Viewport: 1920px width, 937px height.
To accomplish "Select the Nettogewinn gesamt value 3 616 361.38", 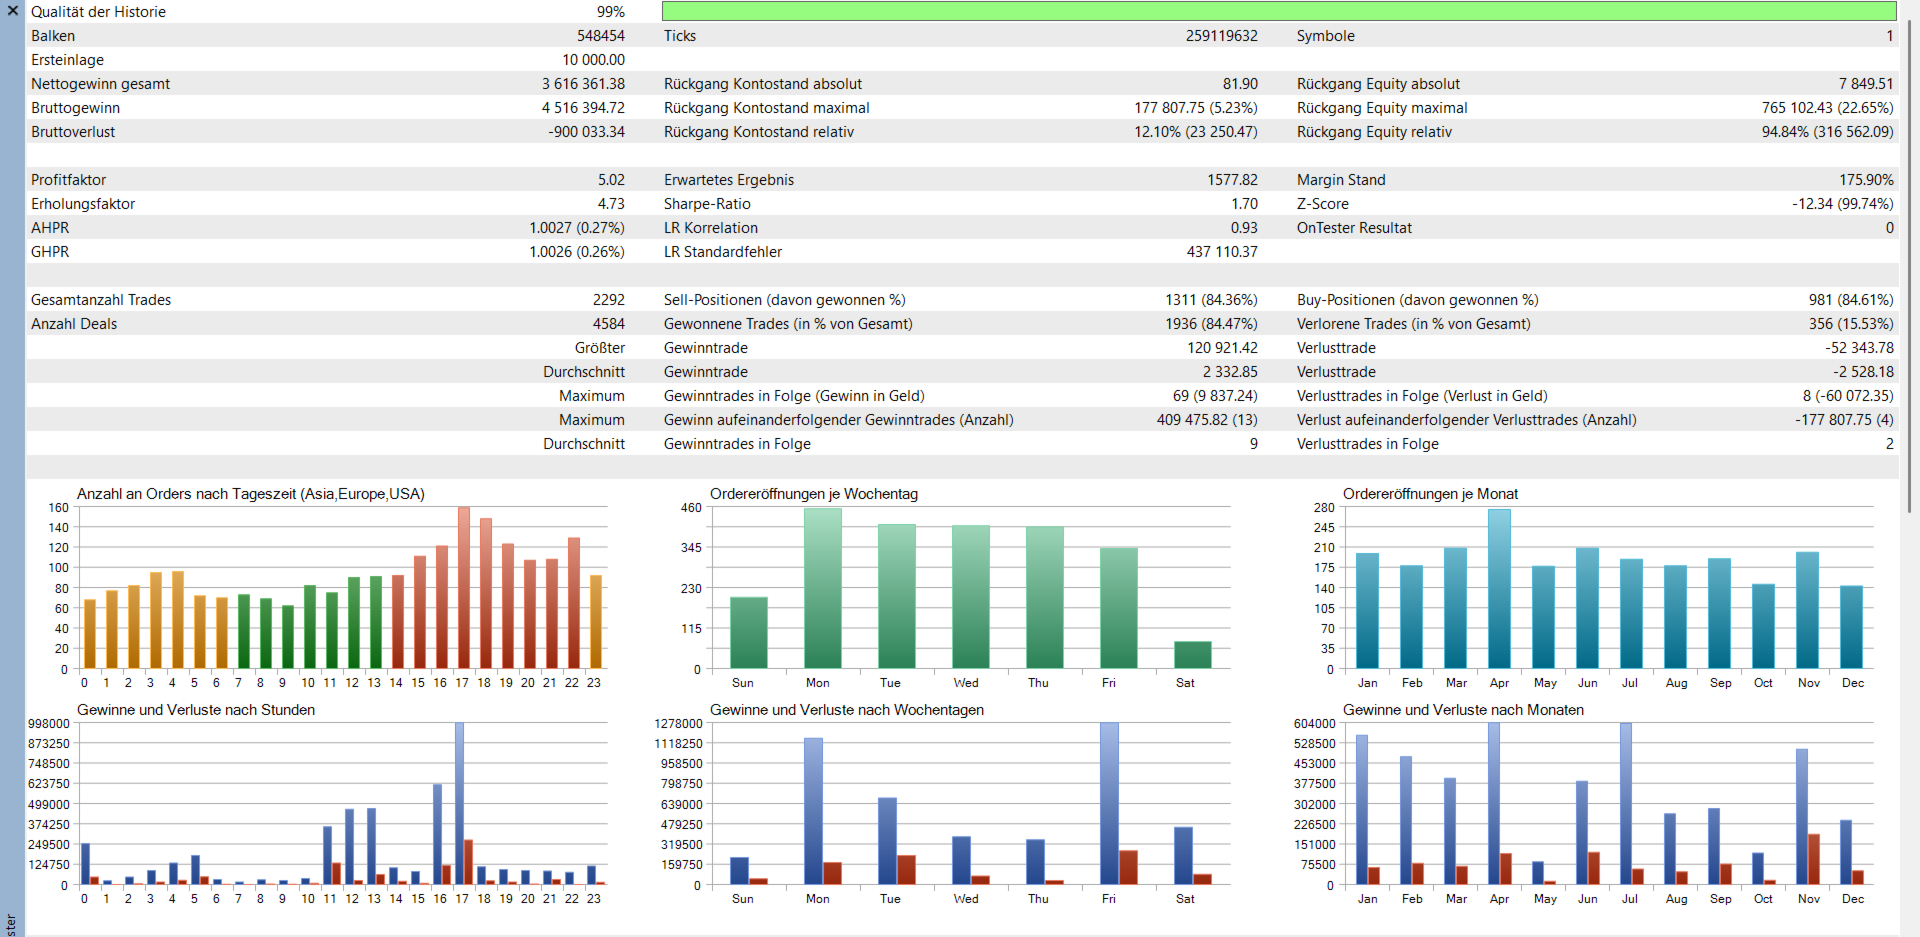I will [583, 84].
